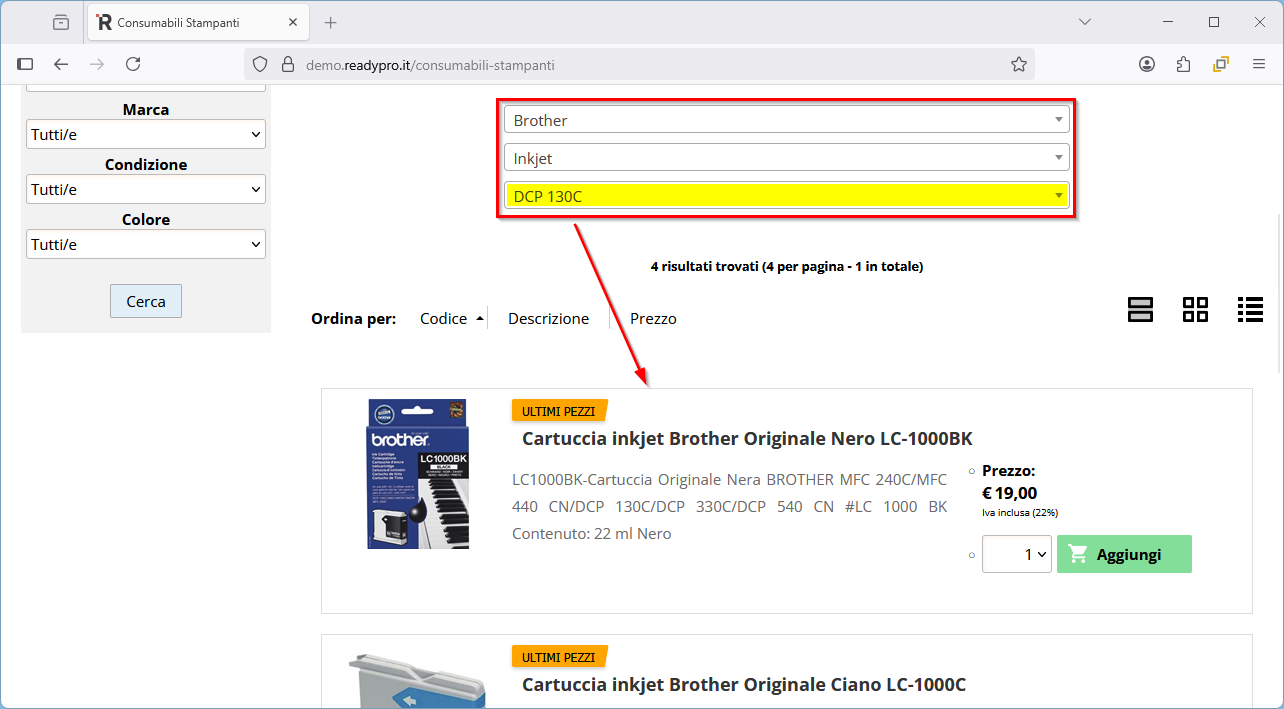Reload the current page
This screenshot has width=1284, height=709.
pos(133,64)
